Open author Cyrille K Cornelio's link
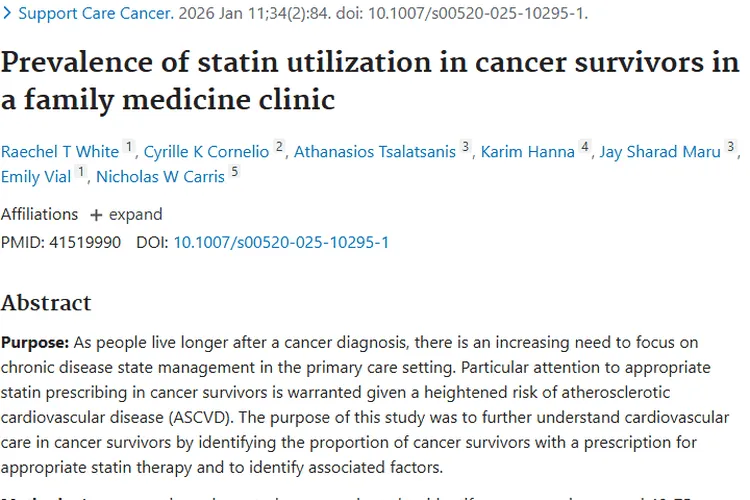The image size is (750, 500). click(x=206, y=152)
